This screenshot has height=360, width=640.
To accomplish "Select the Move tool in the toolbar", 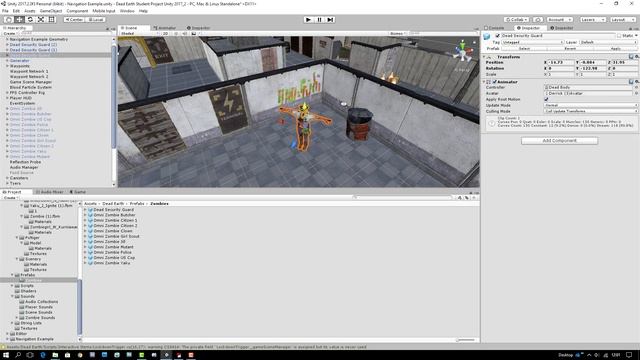I will coord(19,20).
